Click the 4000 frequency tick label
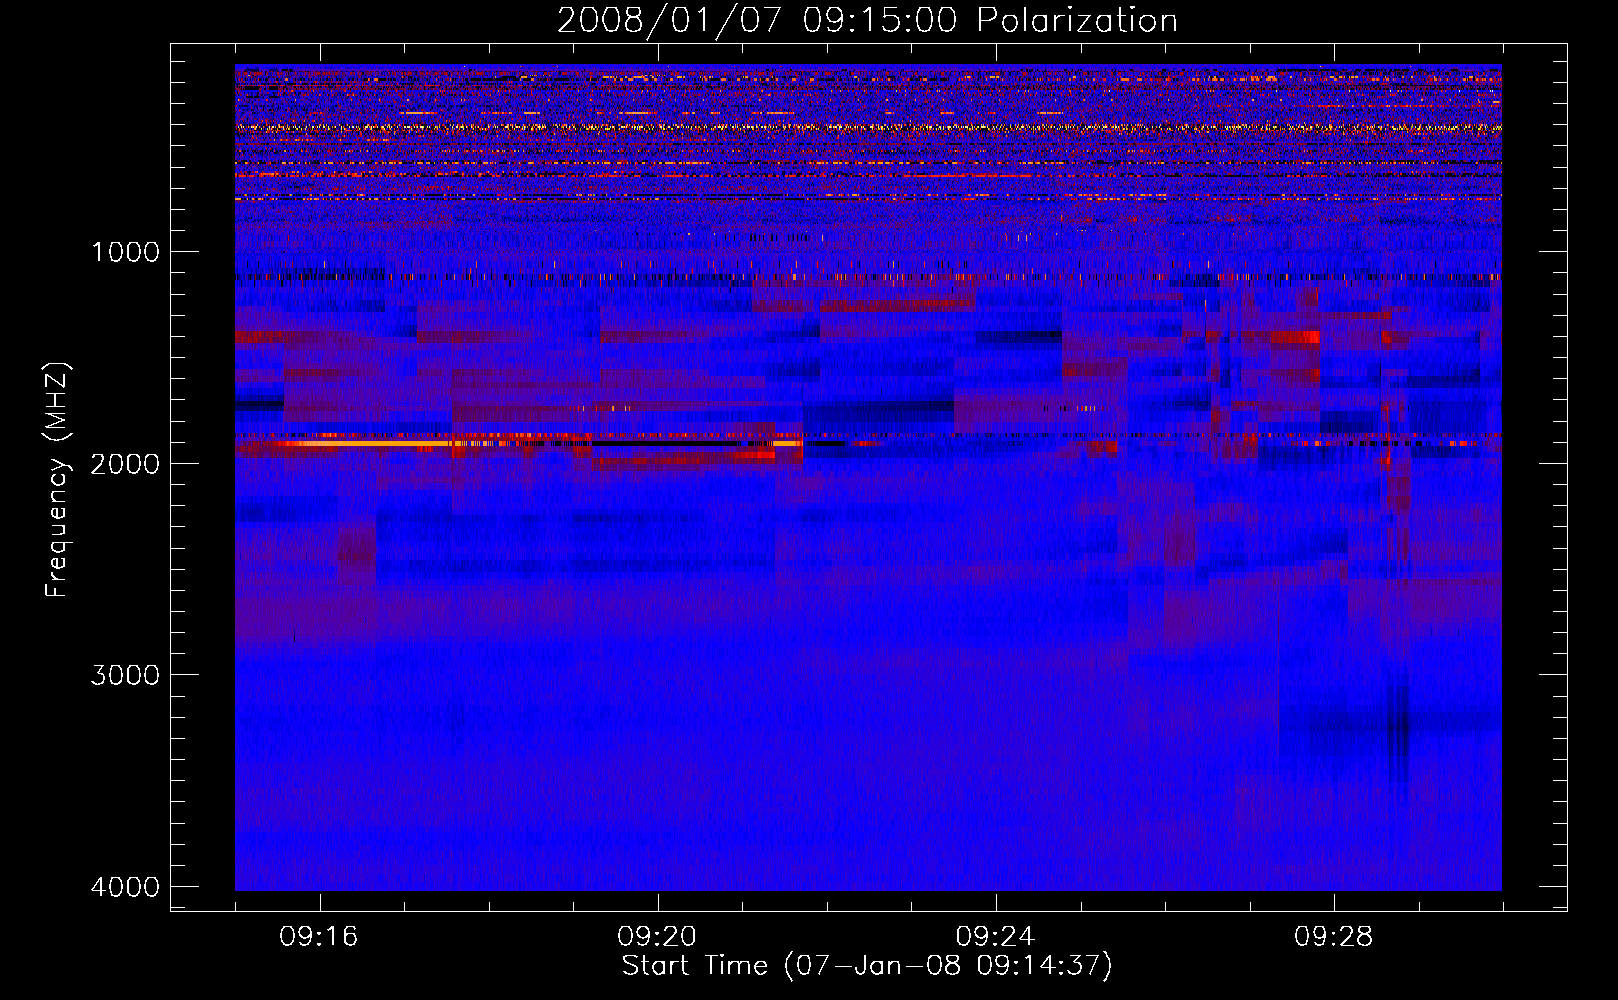This screenshot has width=1618, height=1000. 125,887
